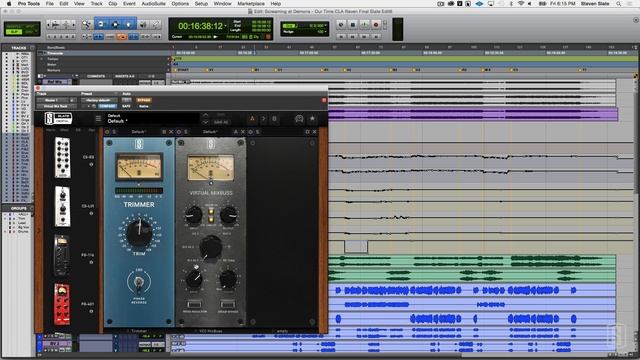Click the Native button in plugin header
The height and width of the screenshot is (360, 640).
[144, 106]
